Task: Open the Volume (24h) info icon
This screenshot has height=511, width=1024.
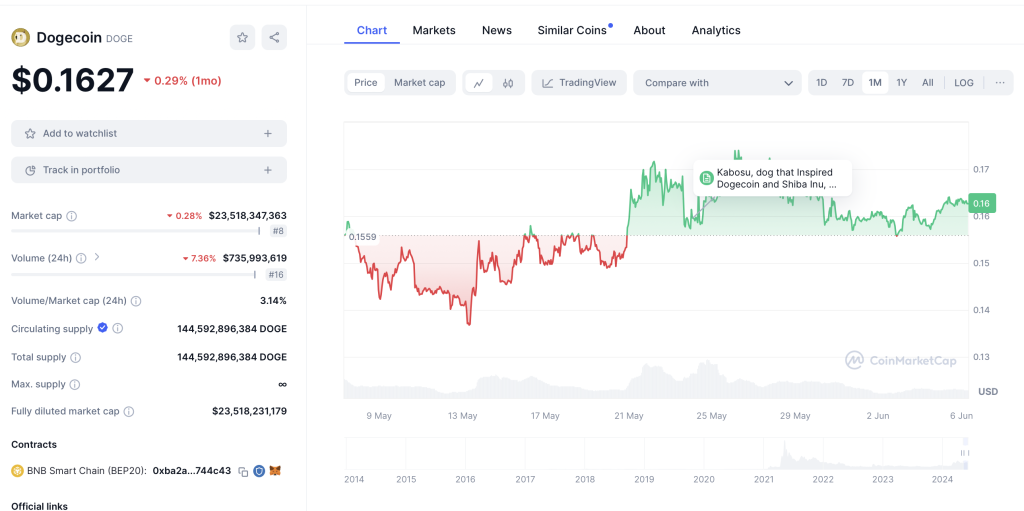Action: (80, 258)
